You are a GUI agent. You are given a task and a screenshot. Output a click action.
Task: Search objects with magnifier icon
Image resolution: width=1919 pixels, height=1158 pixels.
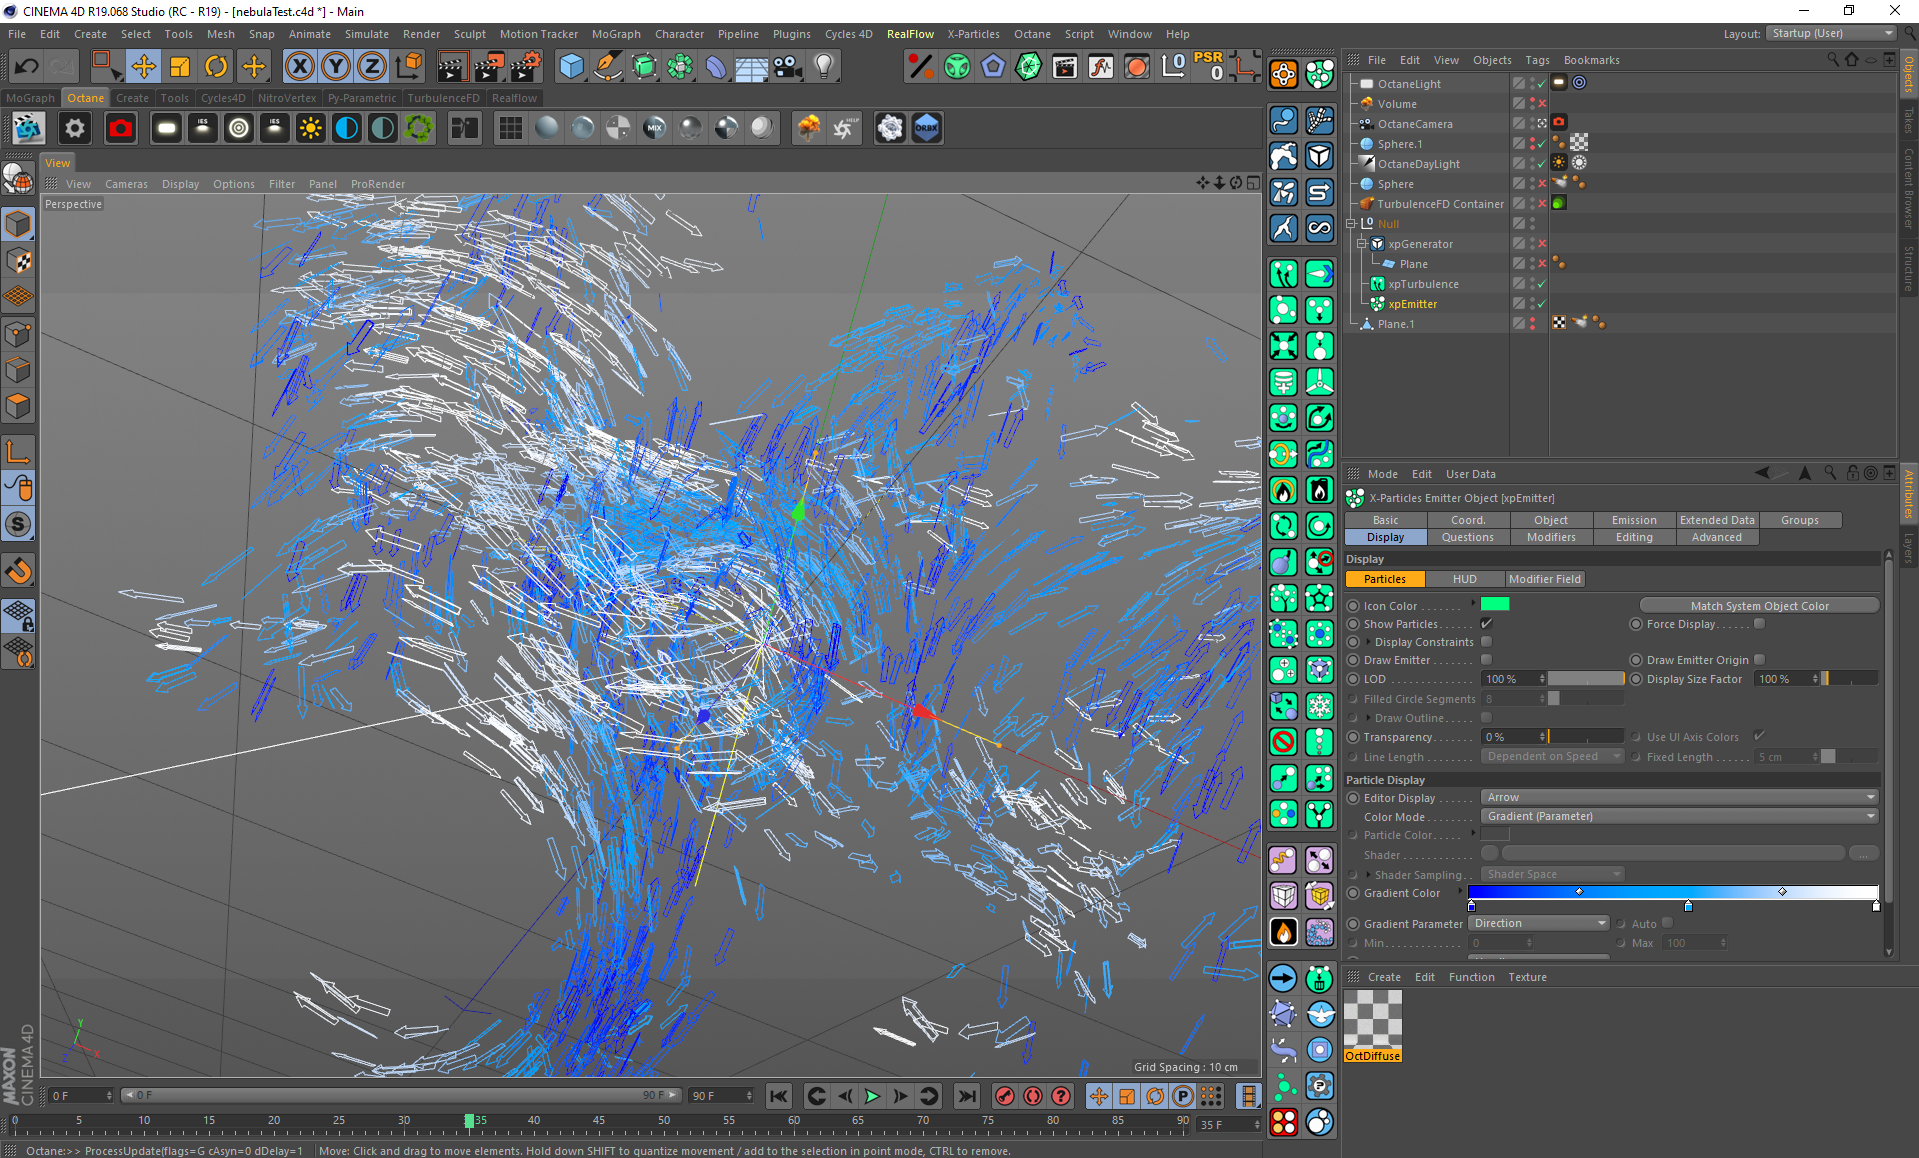point(1832,60)
